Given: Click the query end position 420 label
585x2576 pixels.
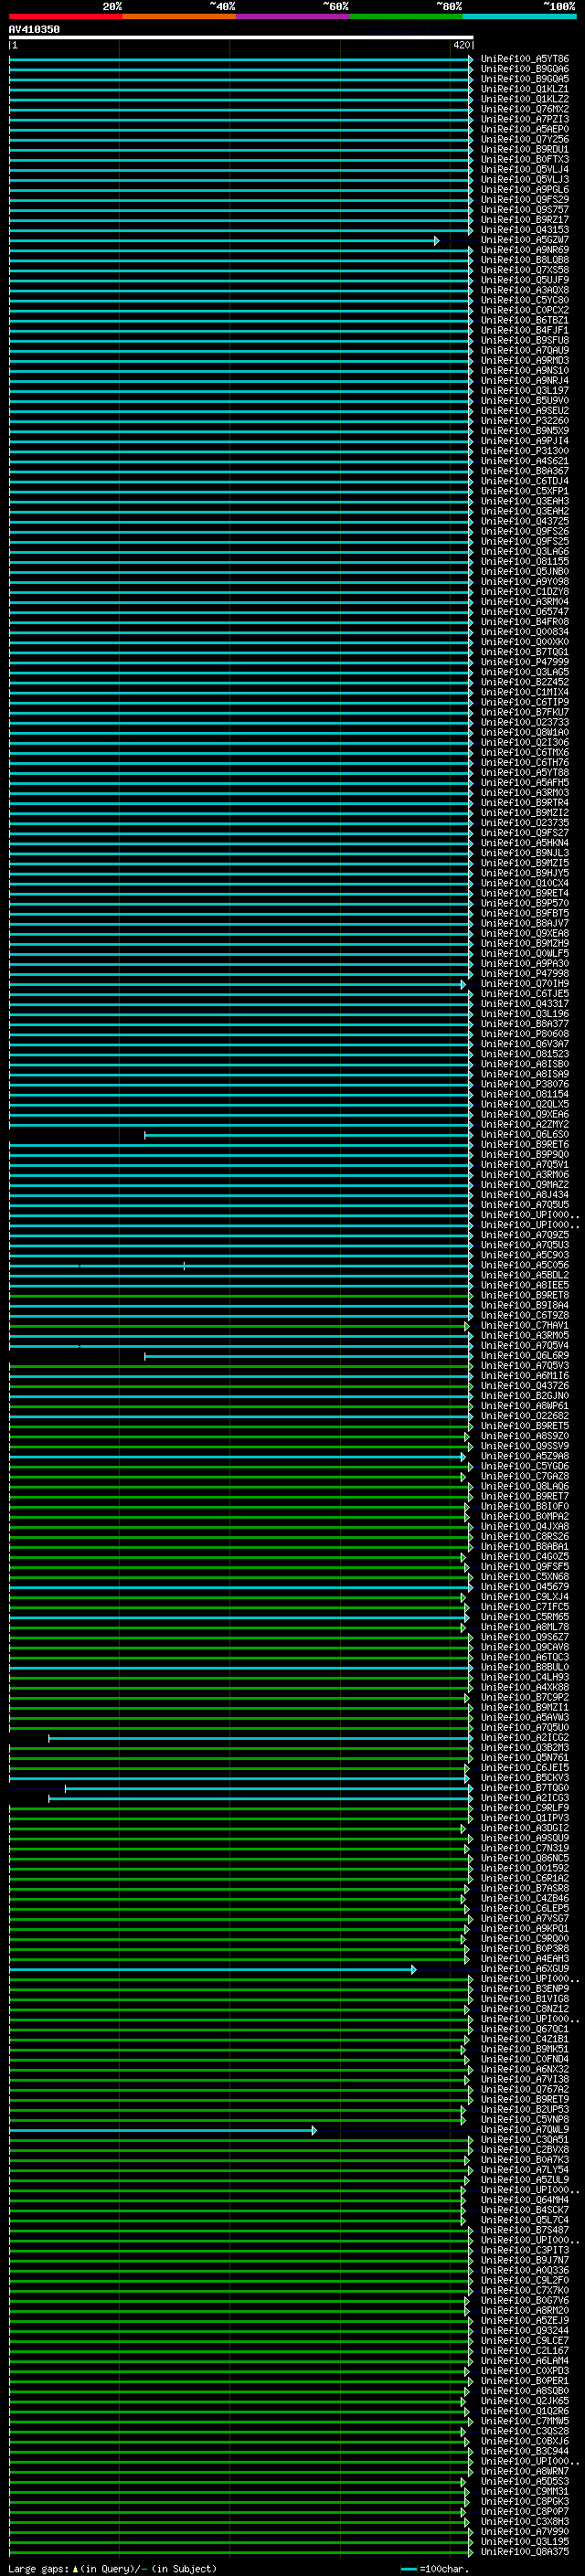Looking at the screenshot, I should click(461, 45).
